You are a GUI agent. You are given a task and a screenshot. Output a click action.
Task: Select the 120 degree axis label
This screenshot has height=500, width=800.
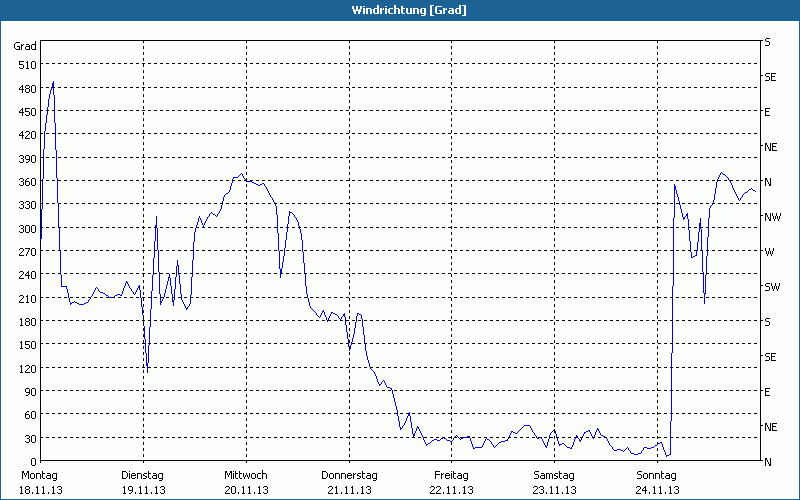pyautogui.click(x=28, y=368)
